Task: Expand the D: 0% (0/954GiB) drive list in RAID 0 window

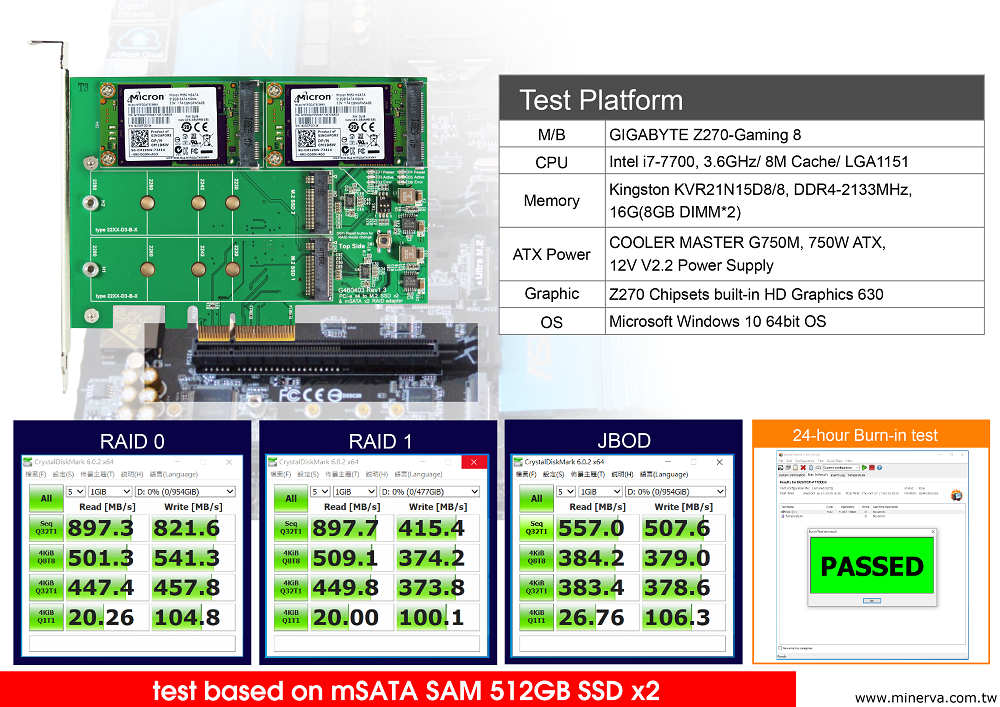Action: [185, 492]
